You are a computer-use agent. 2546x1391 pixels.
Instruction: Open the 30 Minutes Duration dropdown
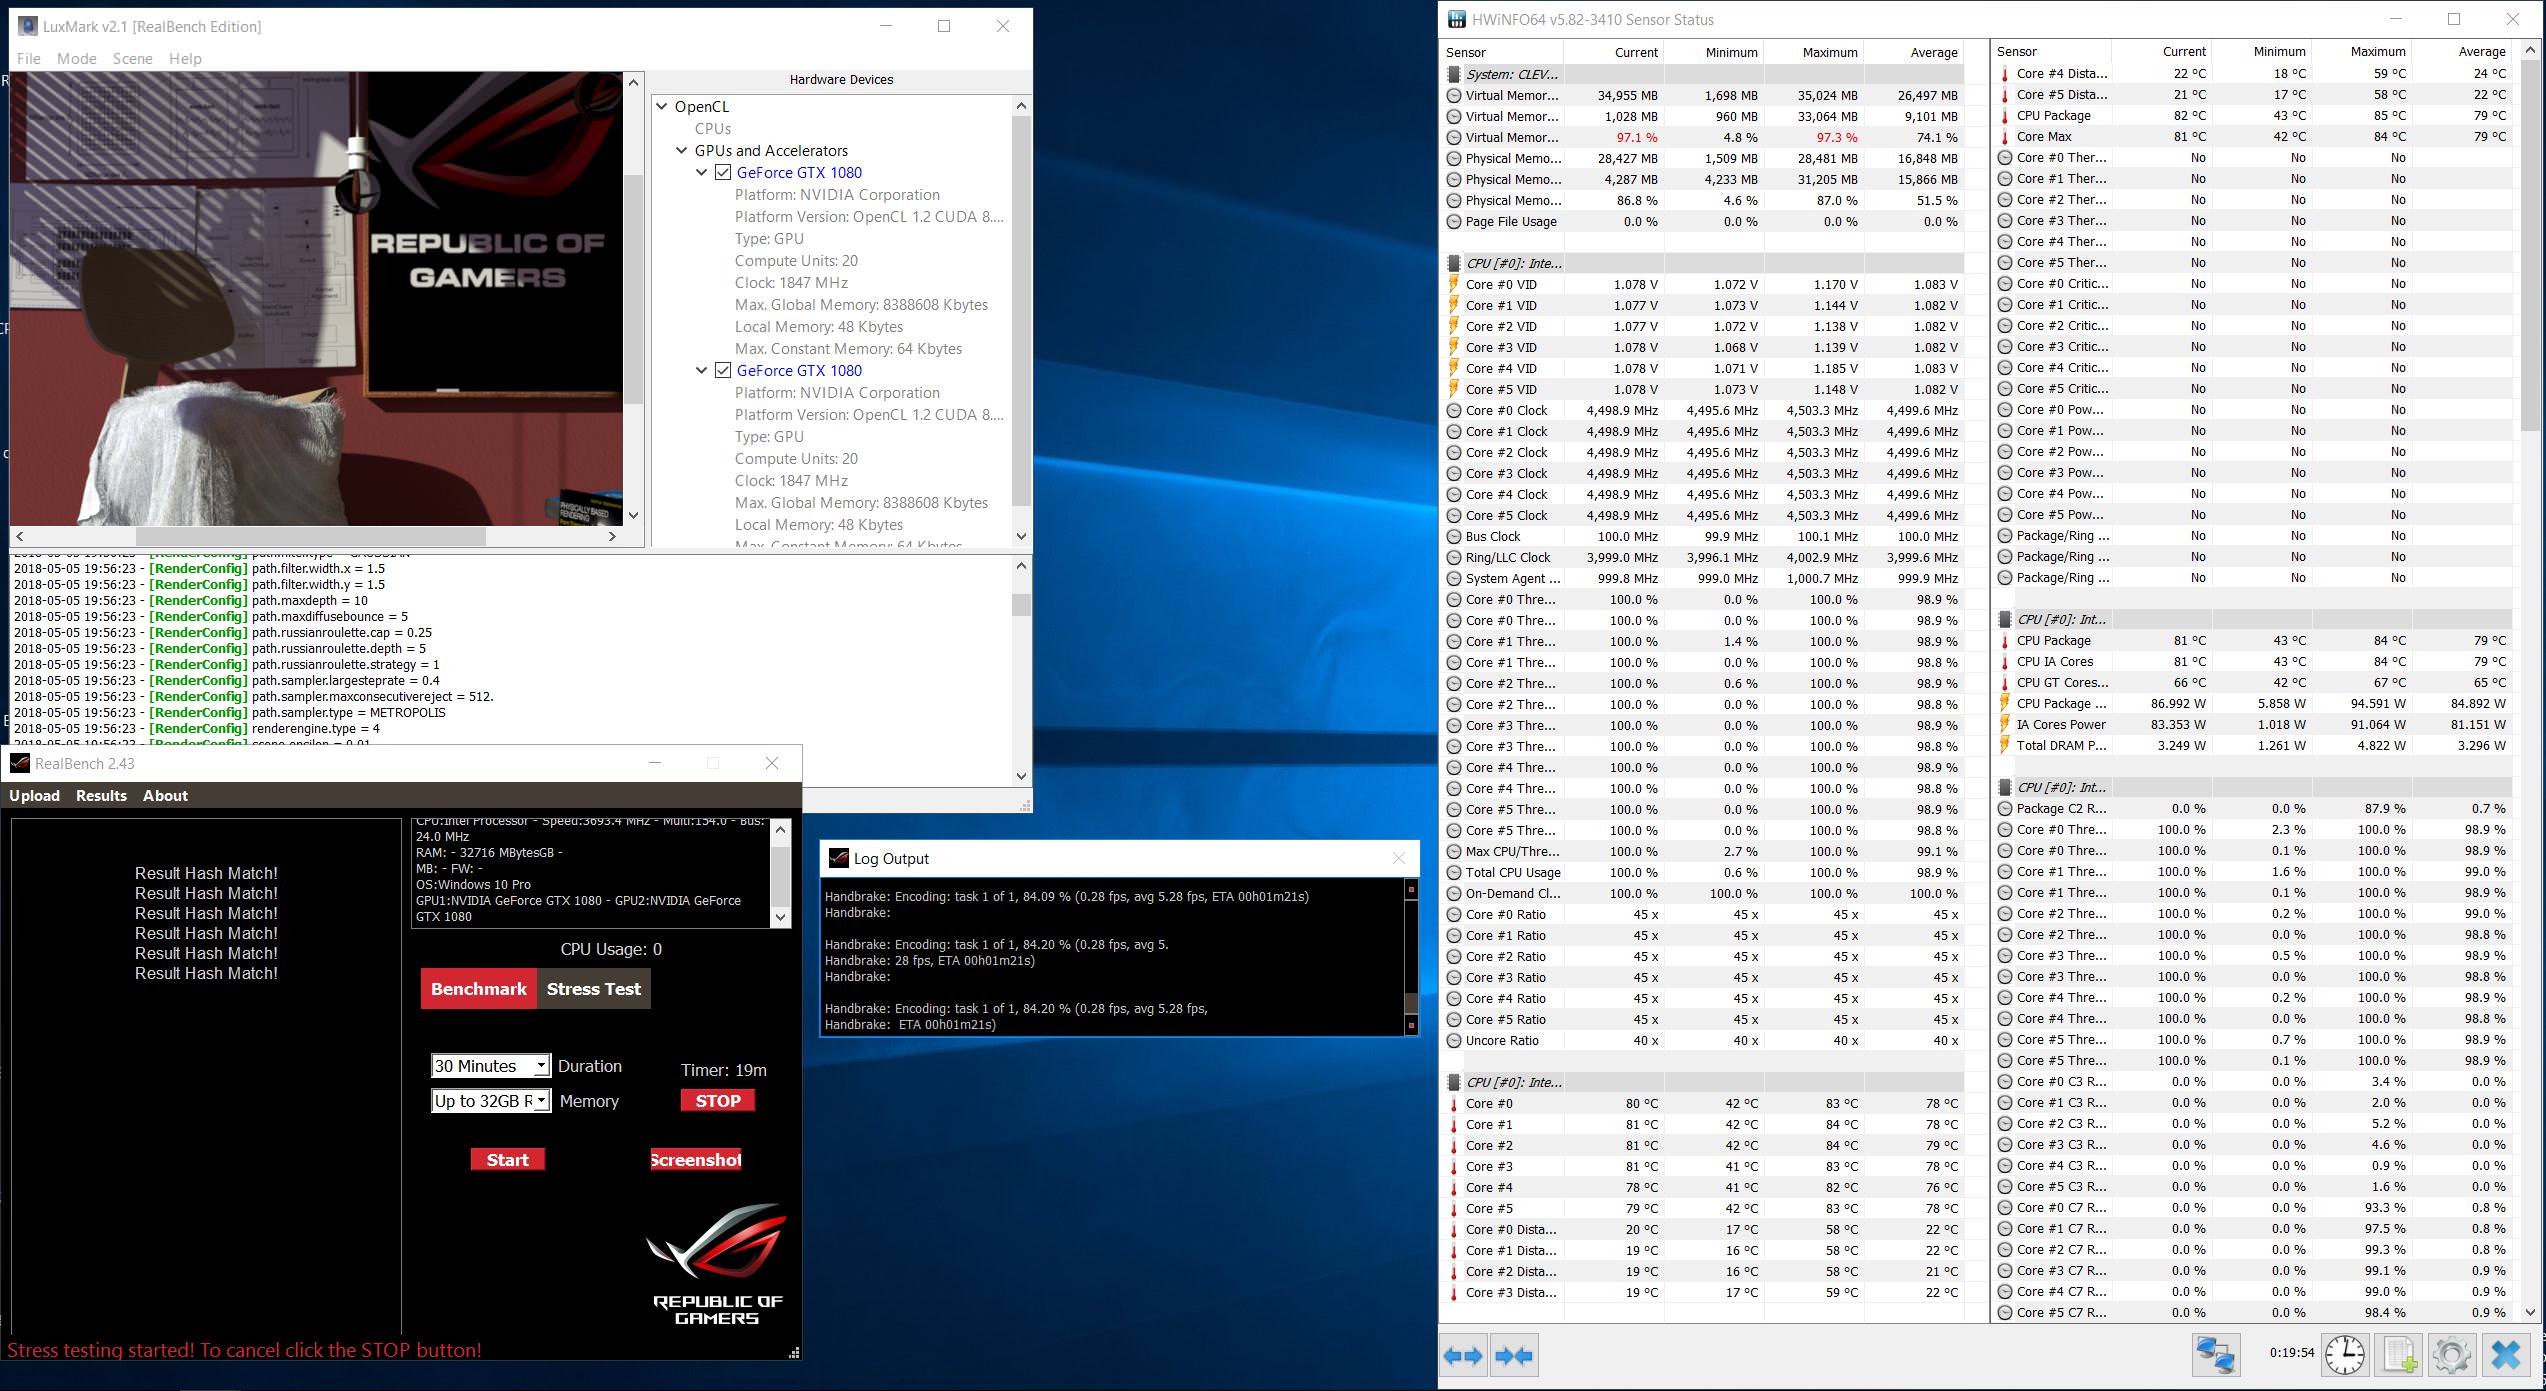point(541,1066)
